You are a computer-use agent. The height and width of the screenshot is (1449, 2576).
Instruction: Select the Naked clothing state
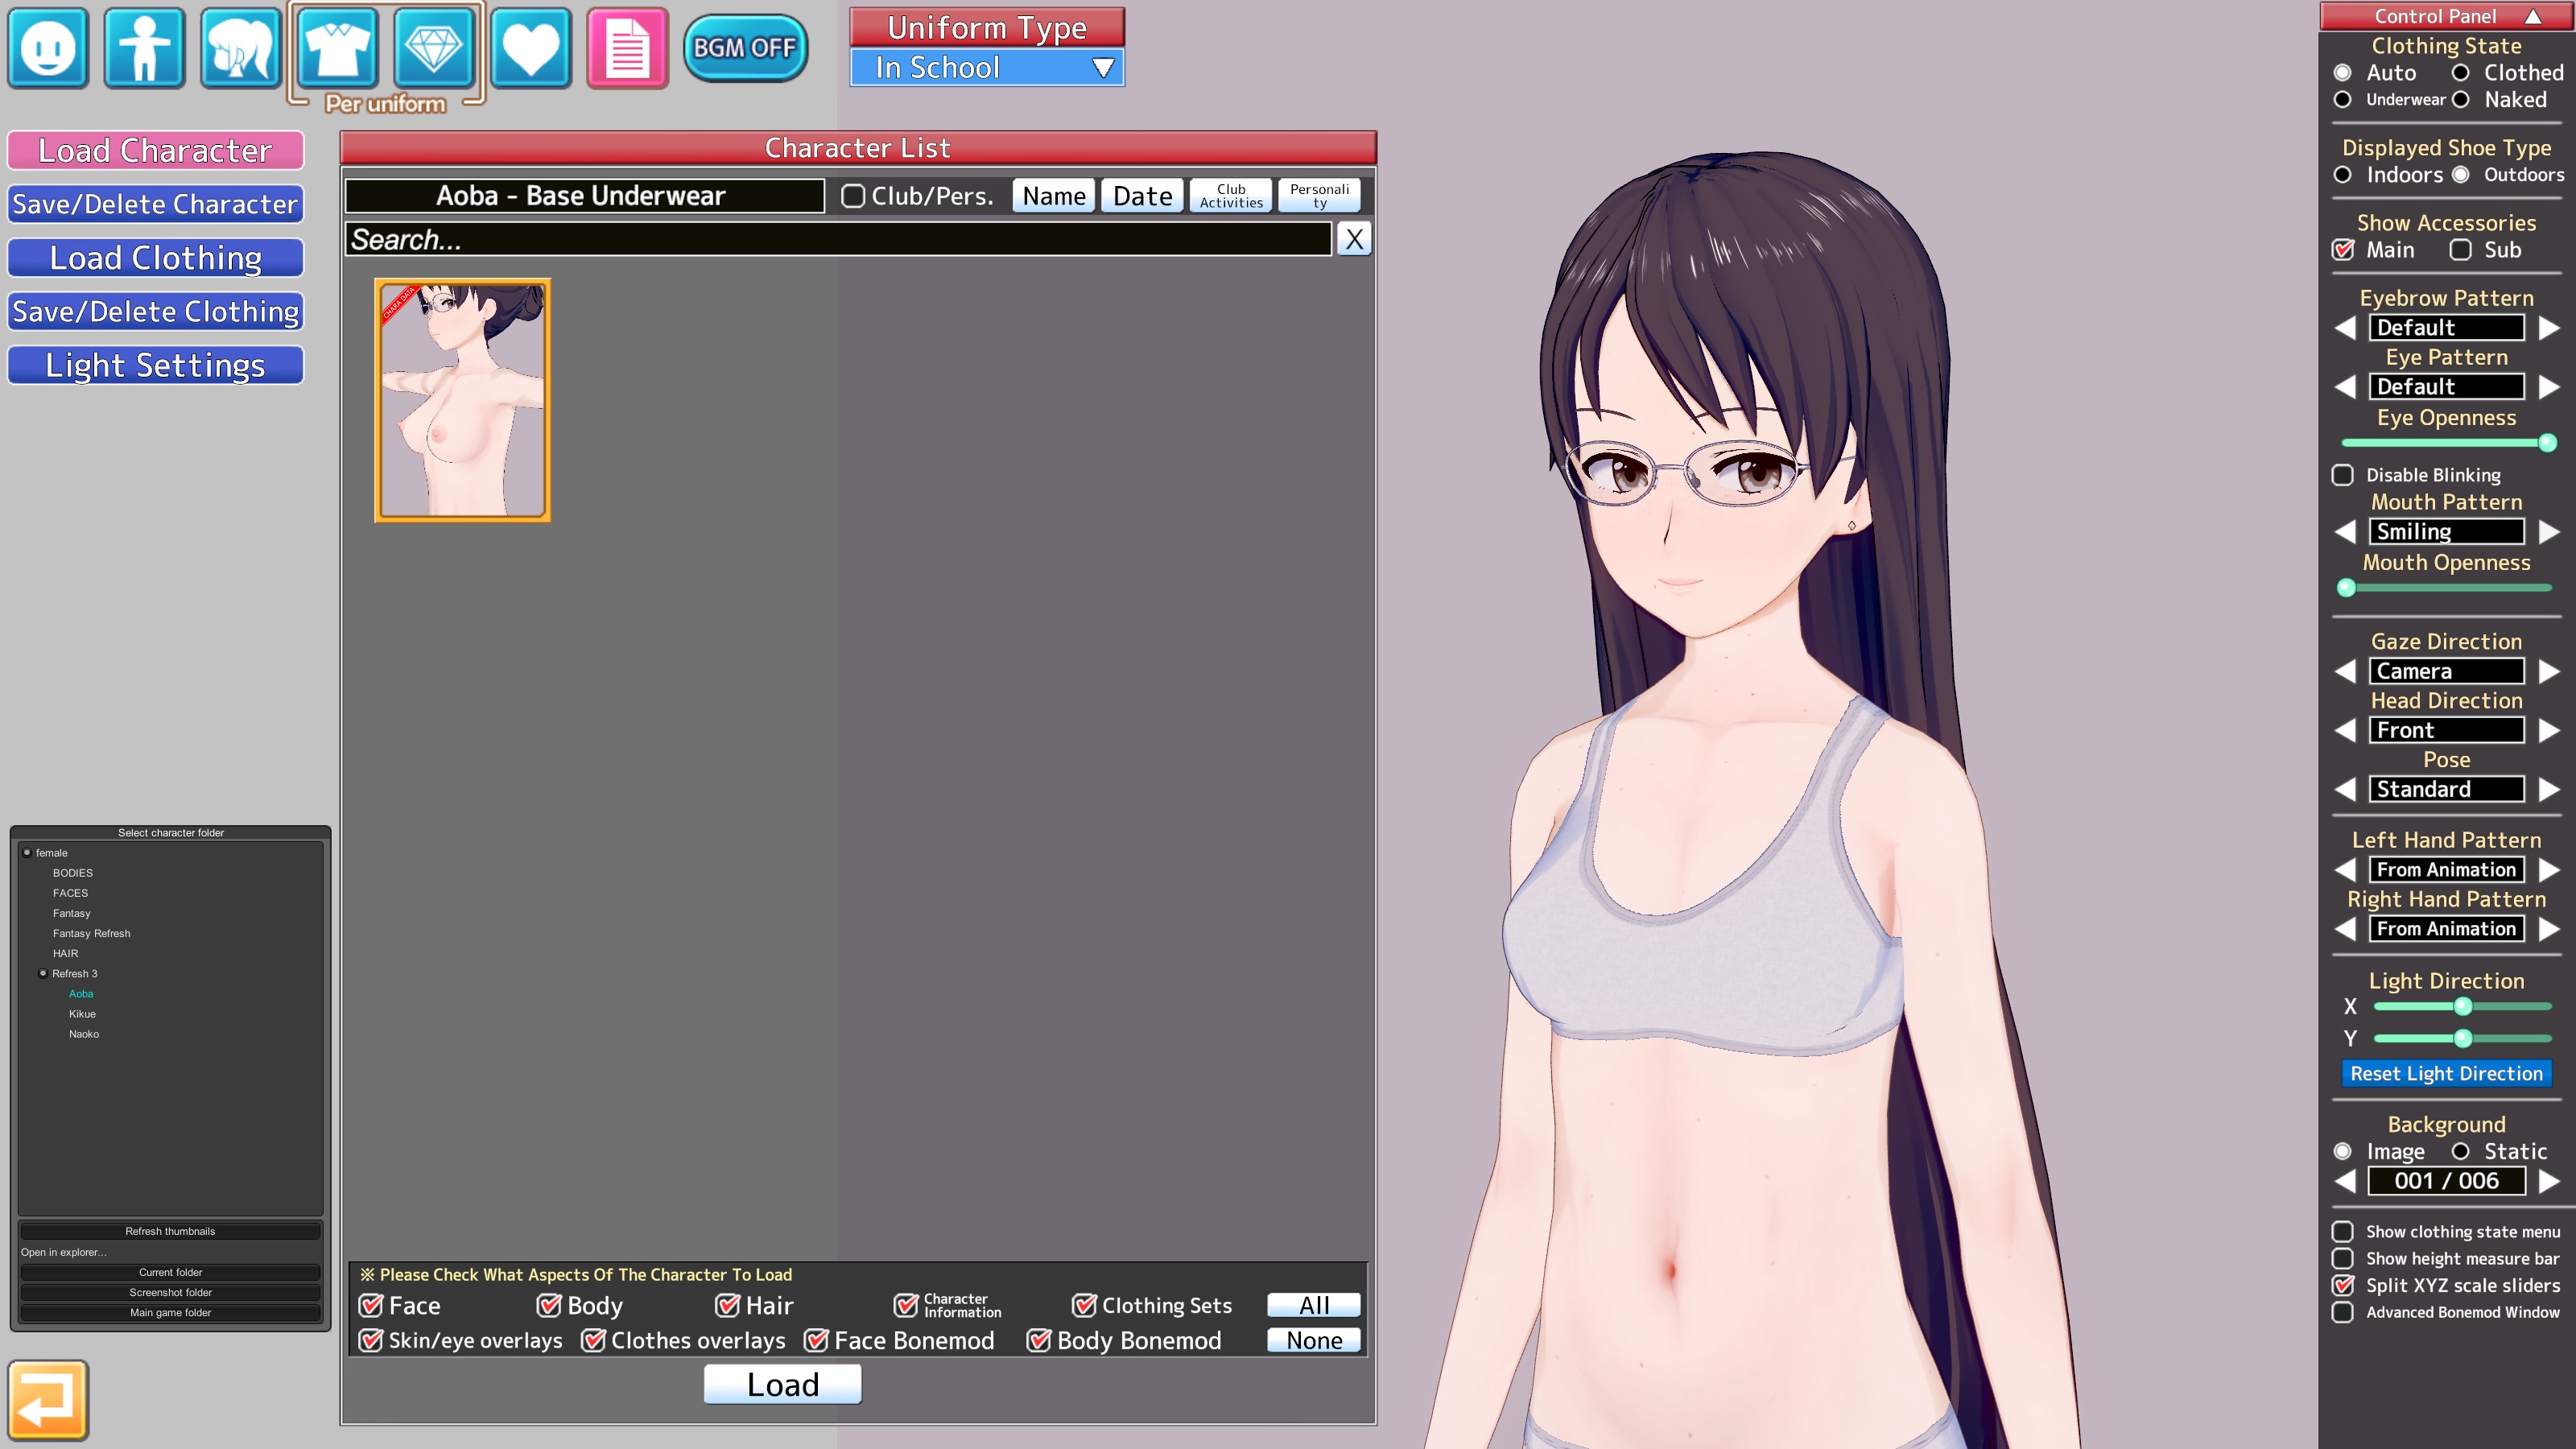2461,100
